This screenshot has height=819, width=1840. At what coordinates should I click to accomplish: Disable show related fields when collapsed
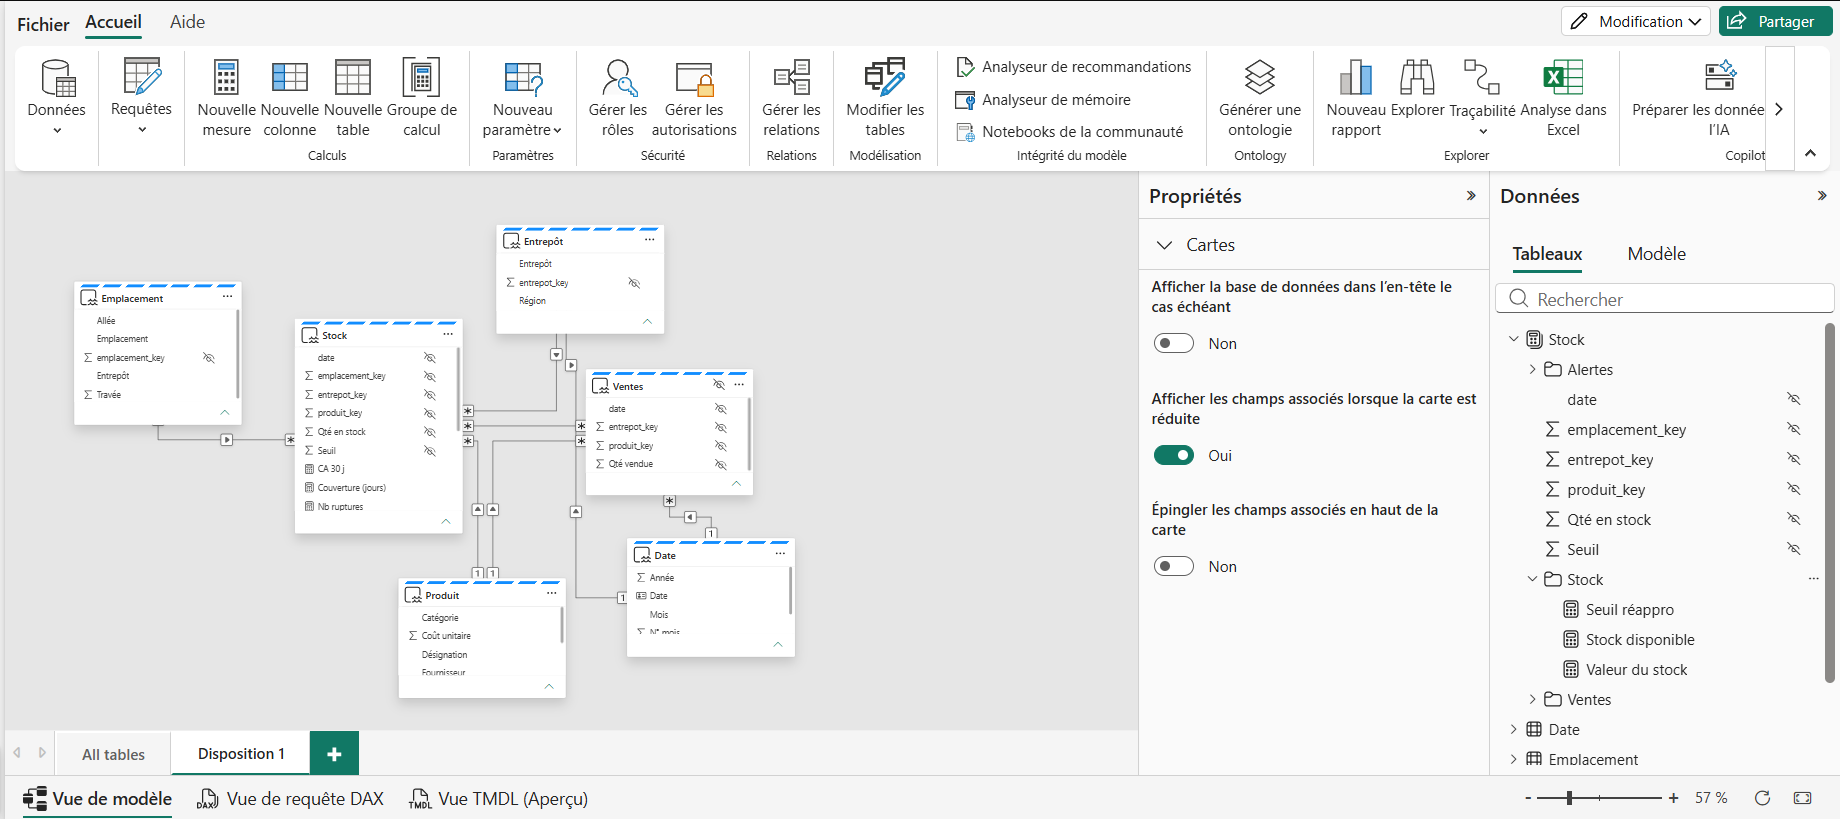click(1174, 456)
